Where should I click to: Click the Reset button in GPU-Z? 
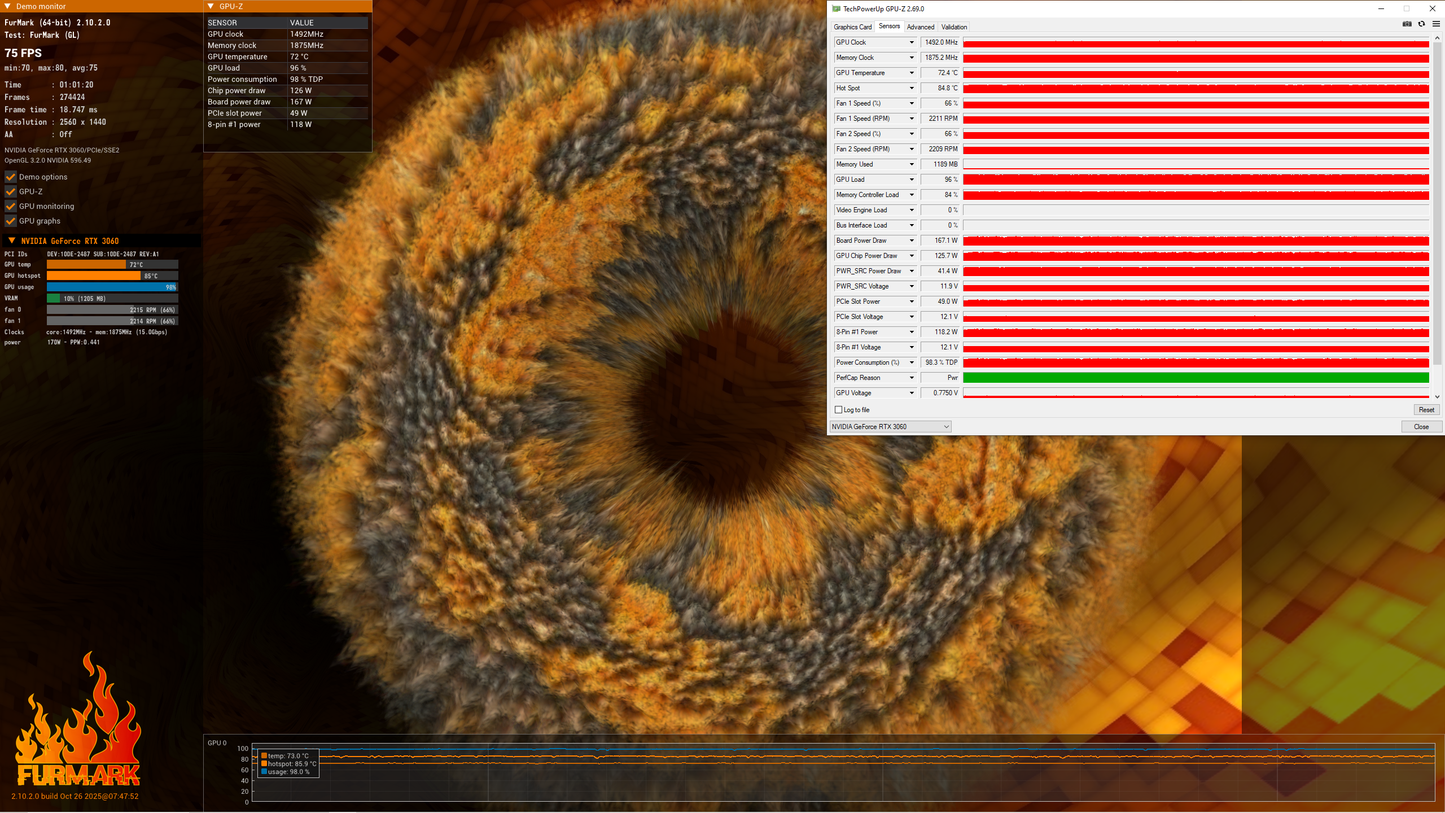pyautogui.click(x=1426, y=410)
